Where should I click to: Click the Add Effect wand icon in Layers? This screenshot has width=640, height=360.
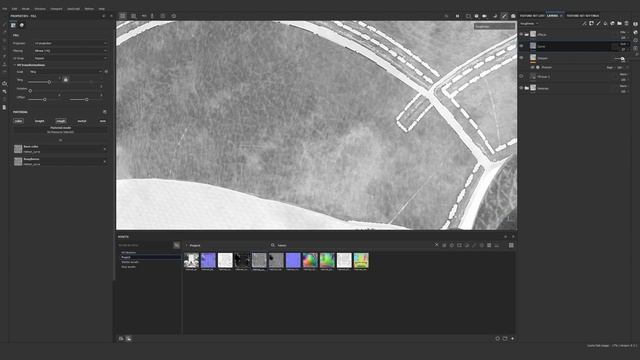click(584, 24)
